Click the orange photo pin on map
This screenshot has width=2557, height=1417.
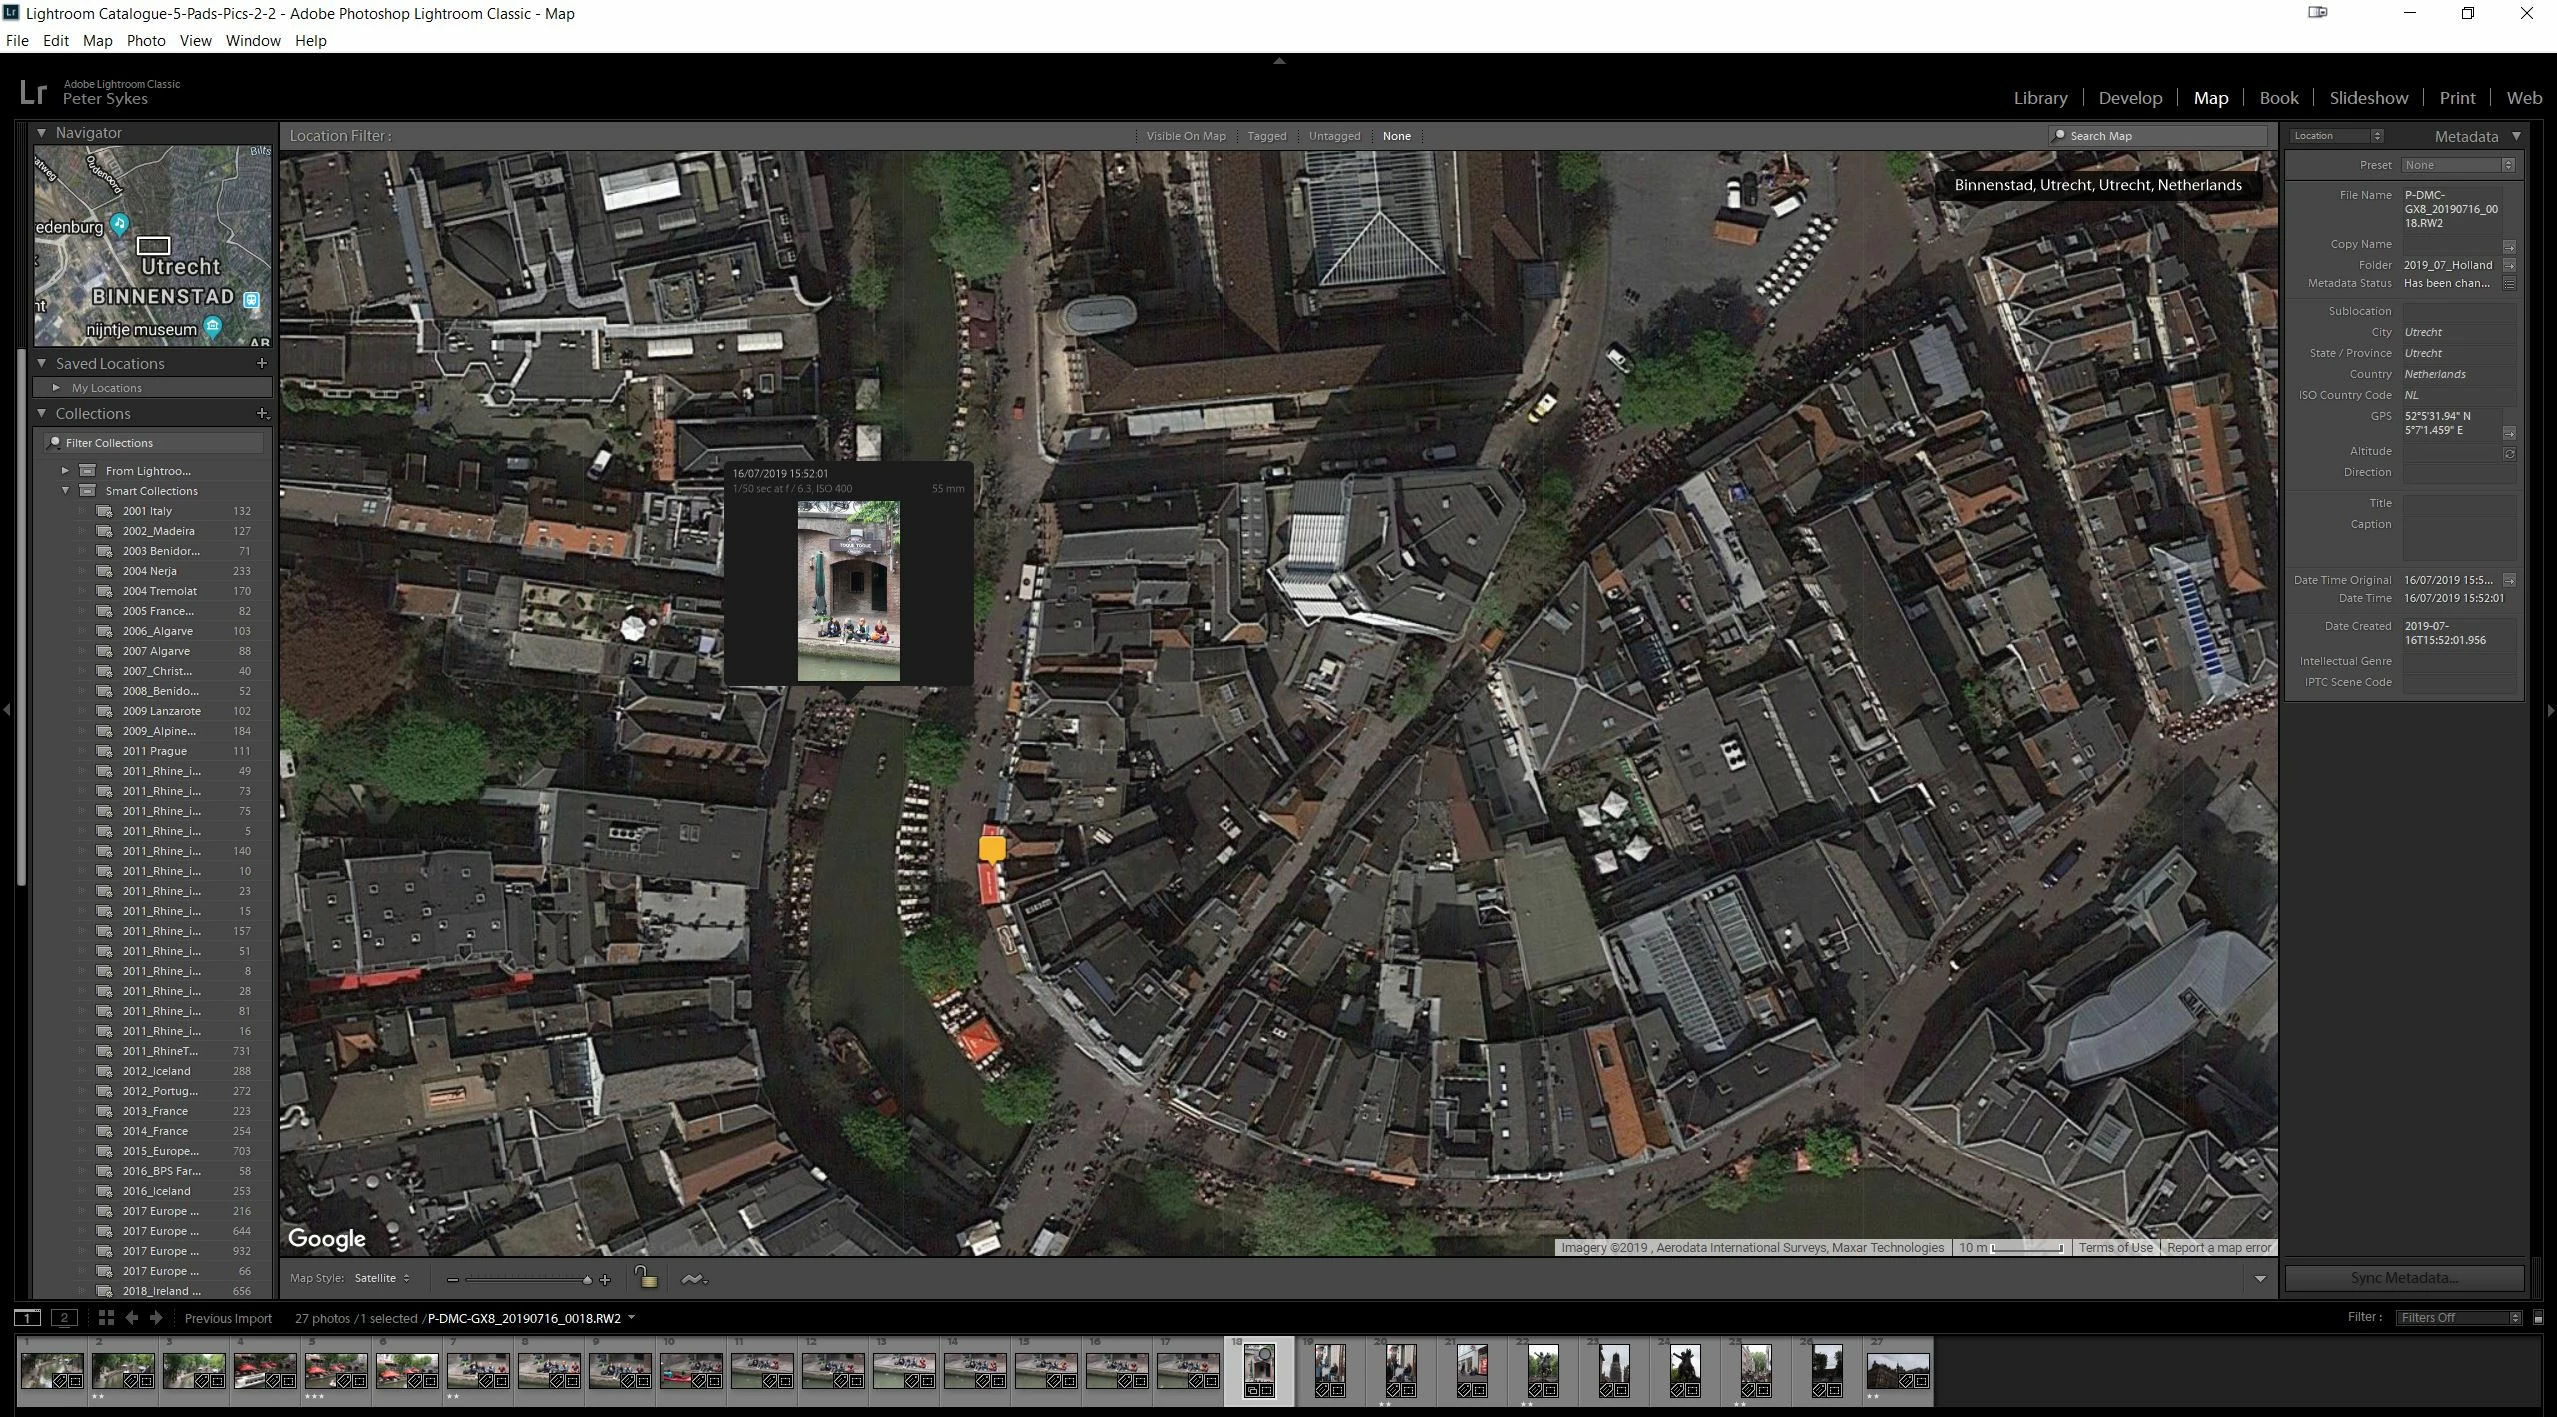coord(991,849)
